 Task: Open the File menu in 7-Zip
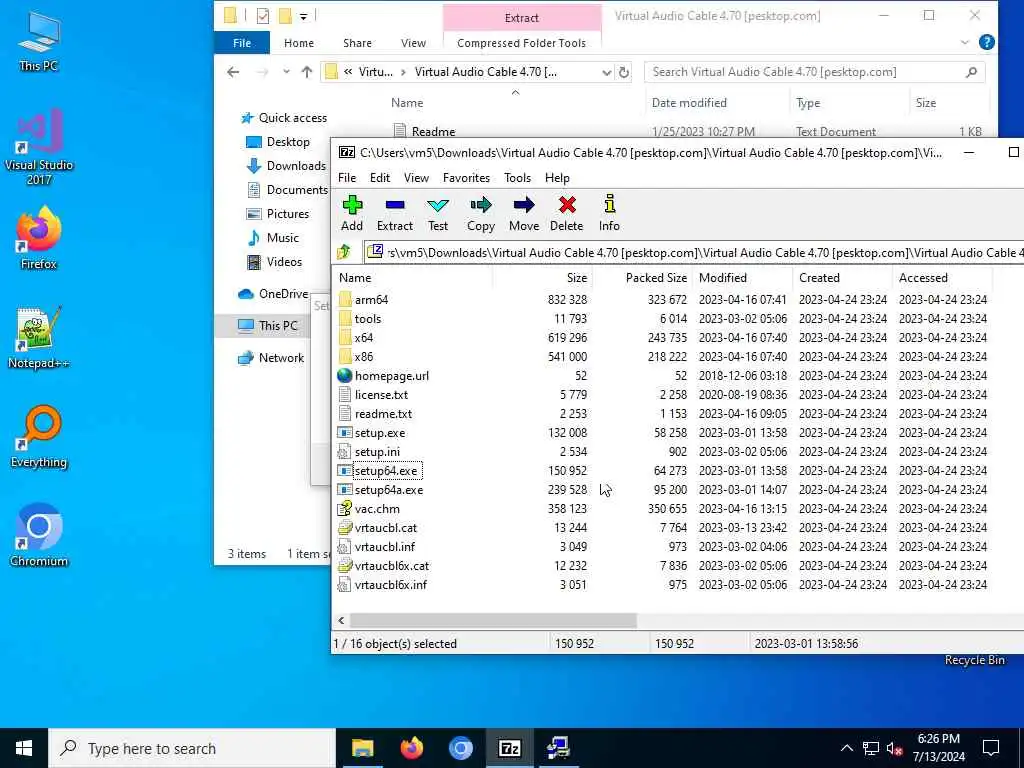(347, 178)
